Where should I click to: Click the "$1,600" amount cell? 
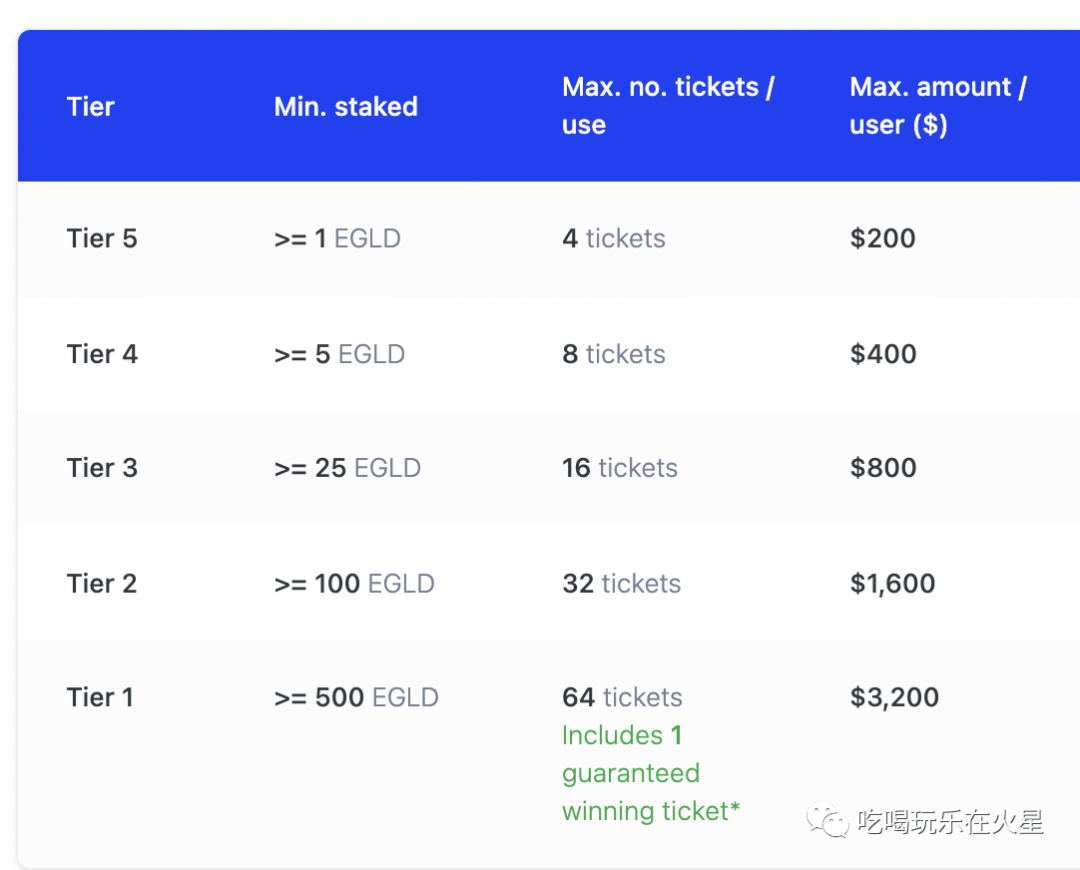click(893, 584)
